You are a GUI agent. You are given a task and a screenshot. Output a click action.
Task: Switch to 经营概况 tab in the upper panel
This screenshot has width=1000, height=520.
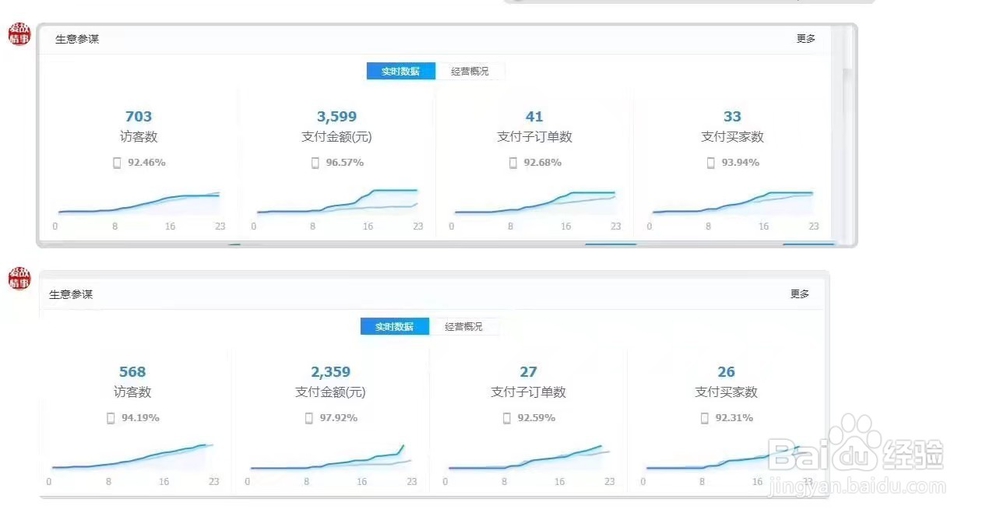click(469, 71)
